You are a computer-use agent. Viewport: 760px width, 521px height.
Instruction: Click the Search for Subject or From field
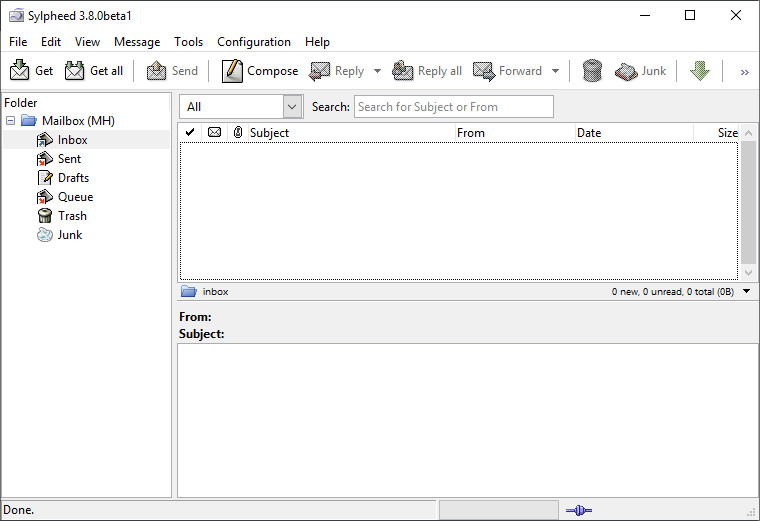pos(454,107)
